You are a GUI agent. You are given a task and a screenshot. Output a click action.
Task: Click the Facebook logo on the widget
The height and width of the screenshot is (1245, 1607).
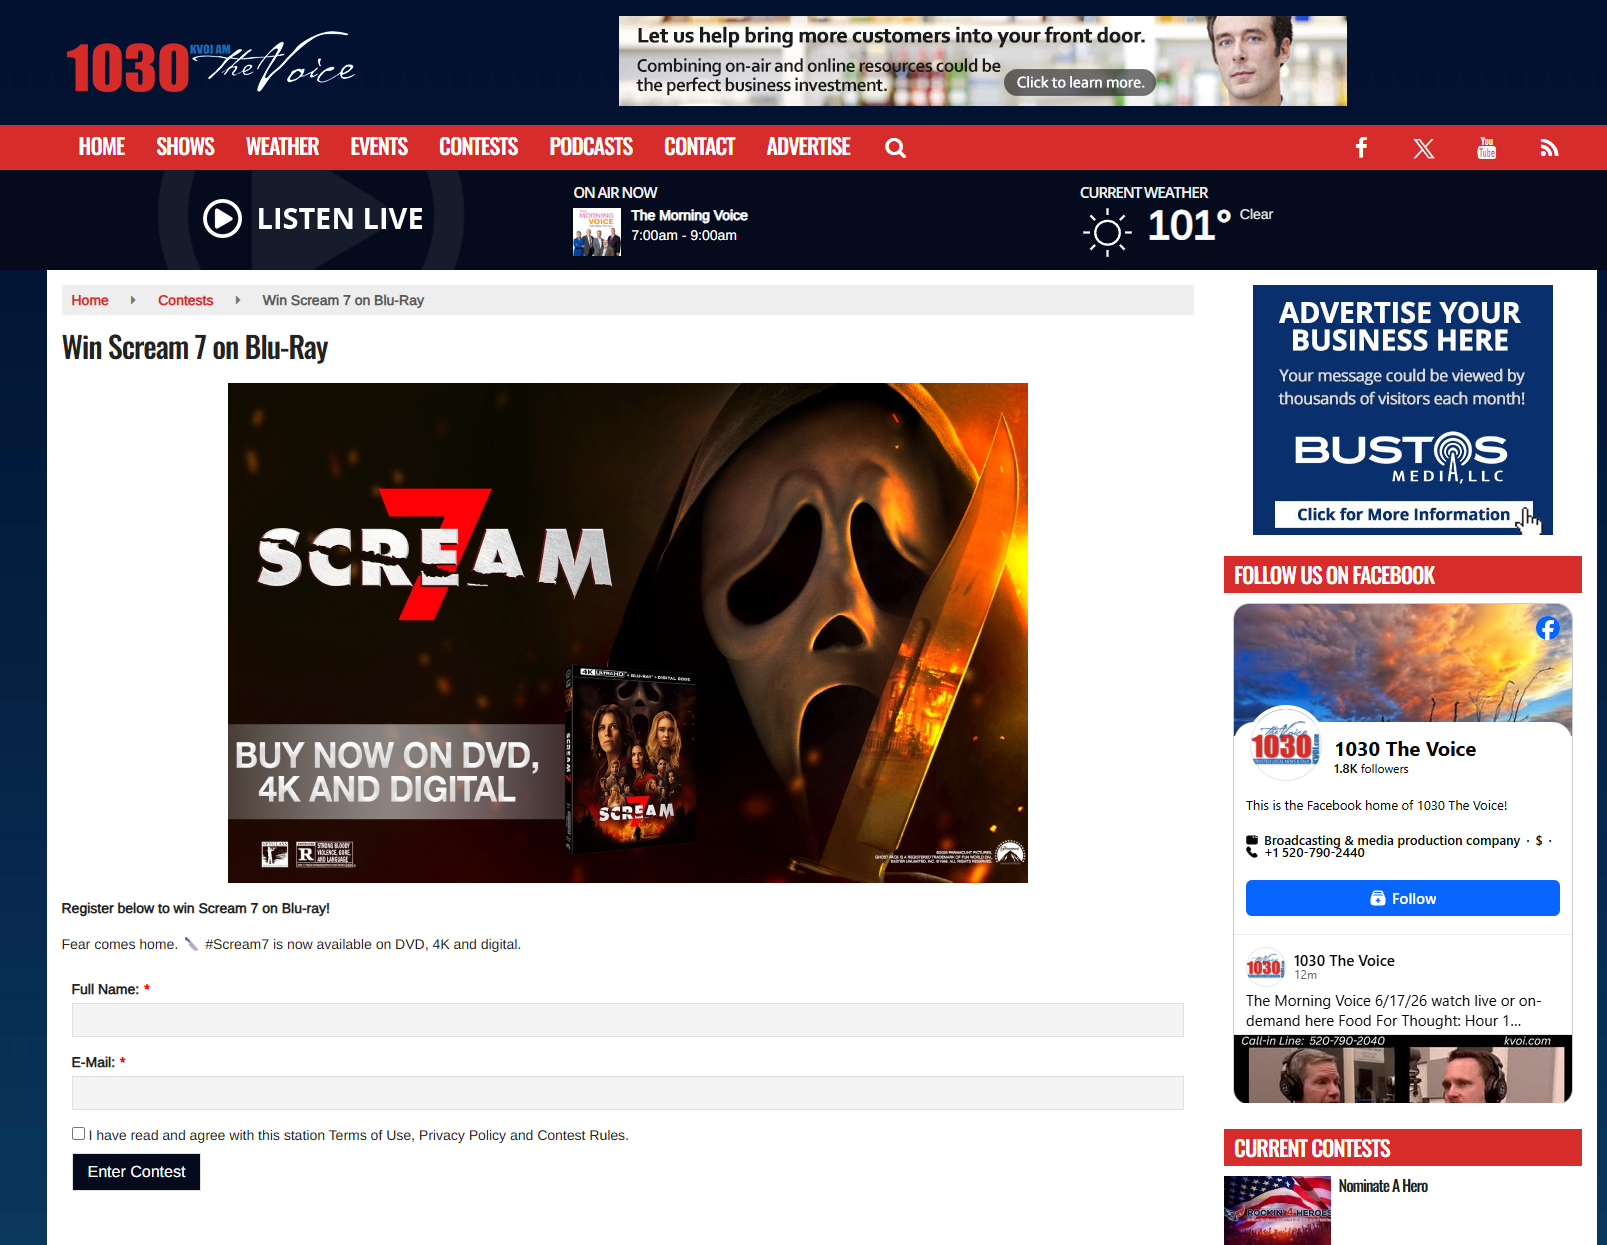coord(1547,628)
